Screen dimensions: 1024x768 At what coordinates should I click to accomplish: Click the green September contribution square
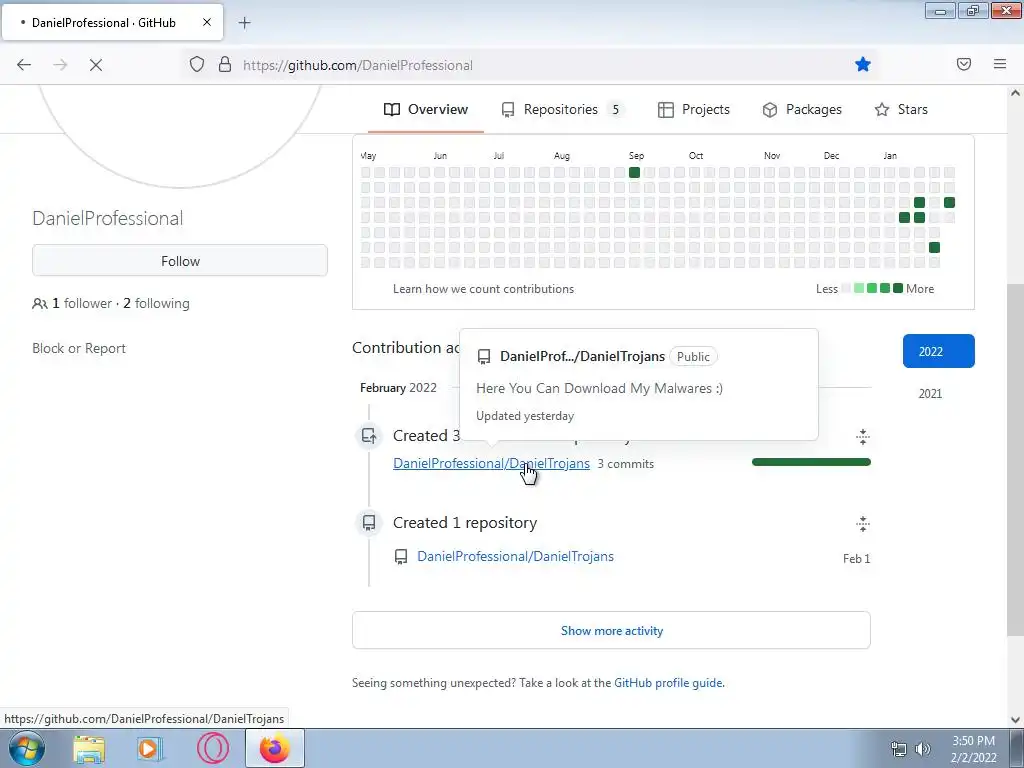click(634, 172)
